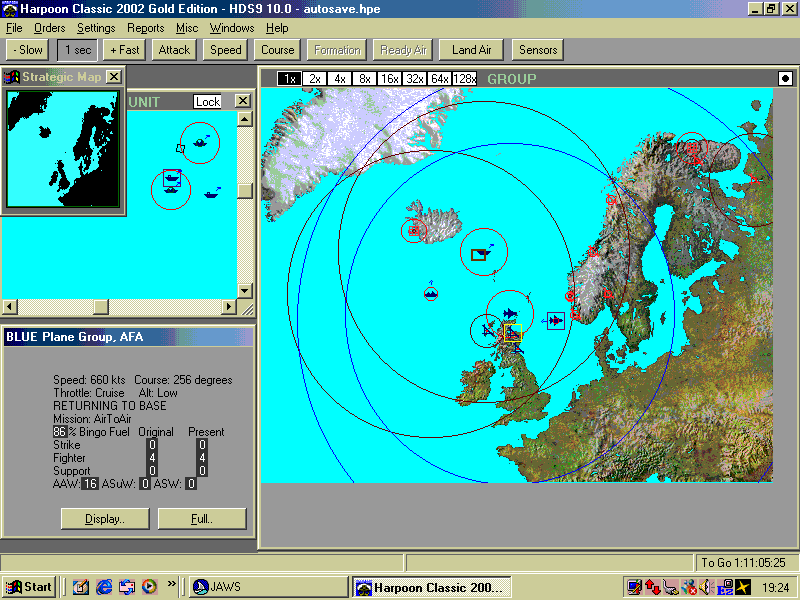Click Unit window scroll right arrow
Screen dimensions: 800x600
point(229,307)
